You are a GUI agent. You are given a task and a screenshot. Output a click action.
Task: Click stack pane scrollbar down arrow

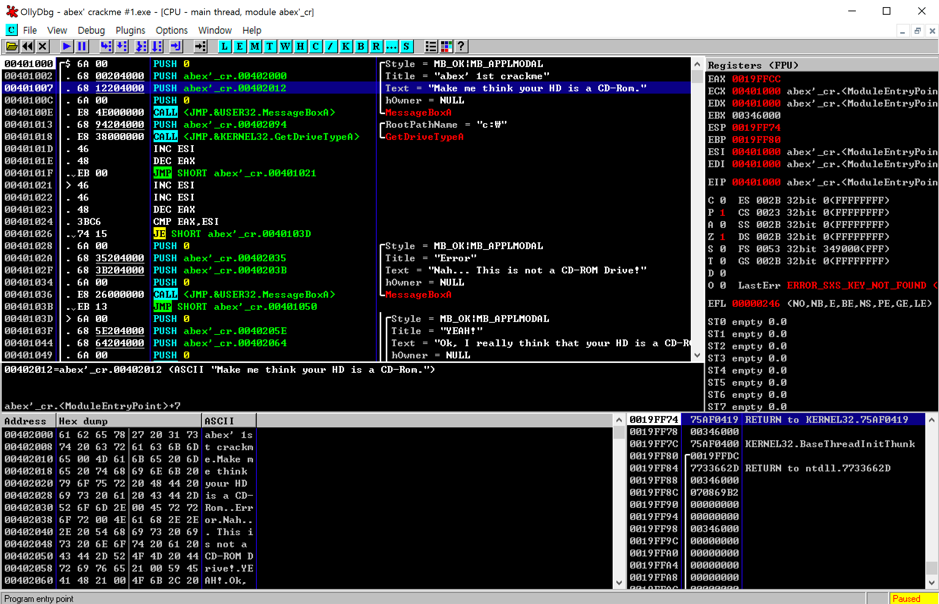pos(932,582)
